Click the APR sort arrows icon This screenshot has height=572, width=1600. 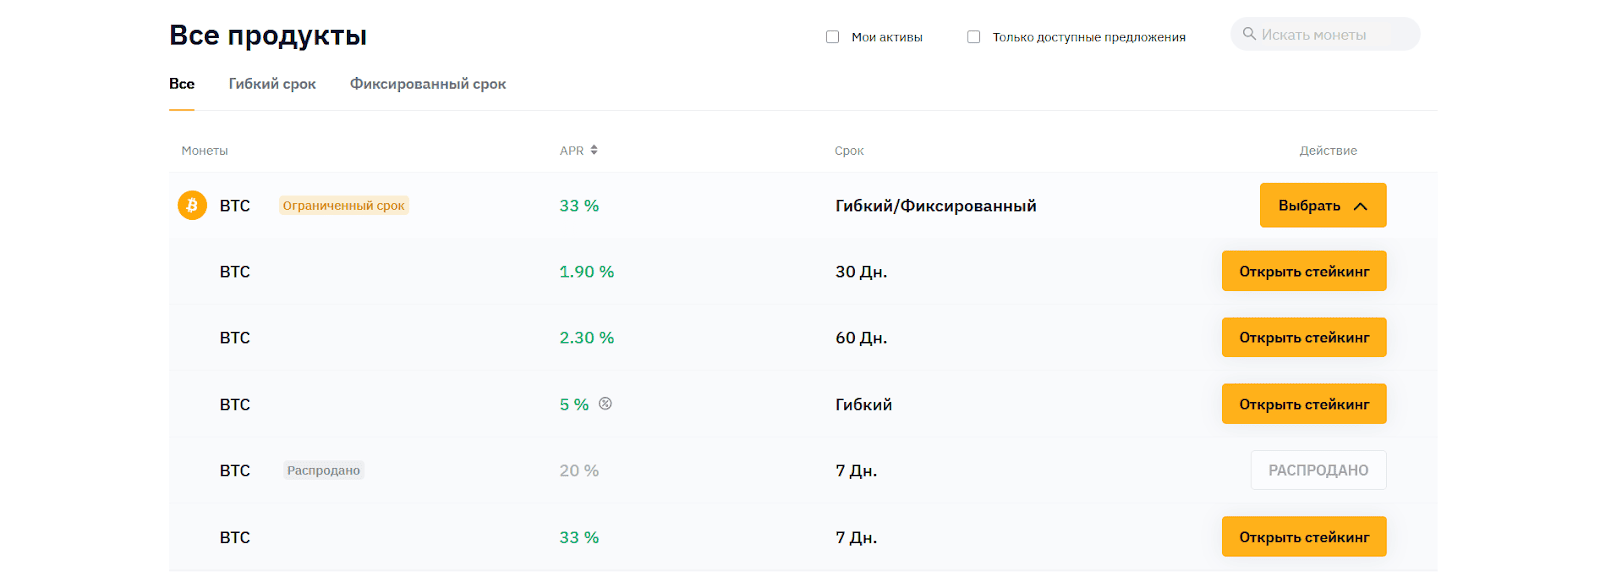point(594,150)
